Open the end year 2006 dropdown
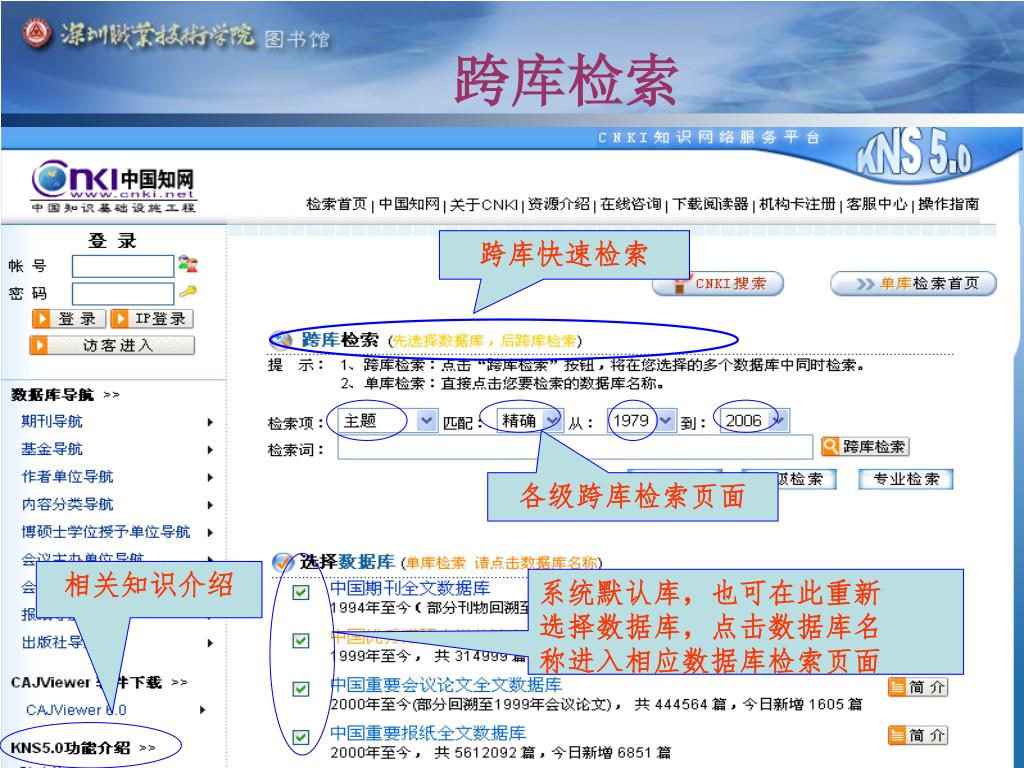Image resolution: width=1024 pixels, height=768 pixels. point(780,421)
